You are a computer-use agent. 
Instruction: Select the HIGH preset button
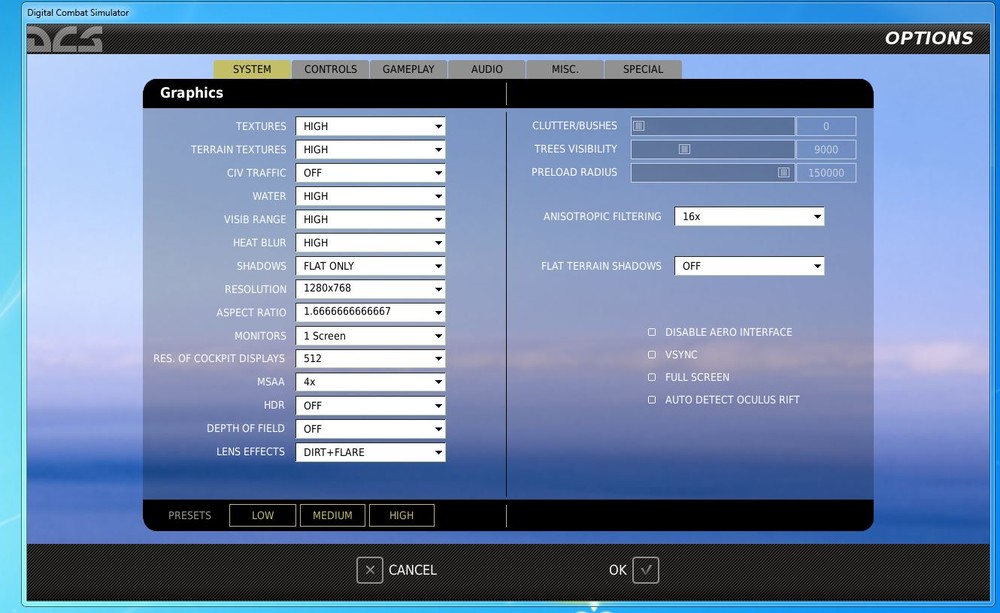coord(401,515)
